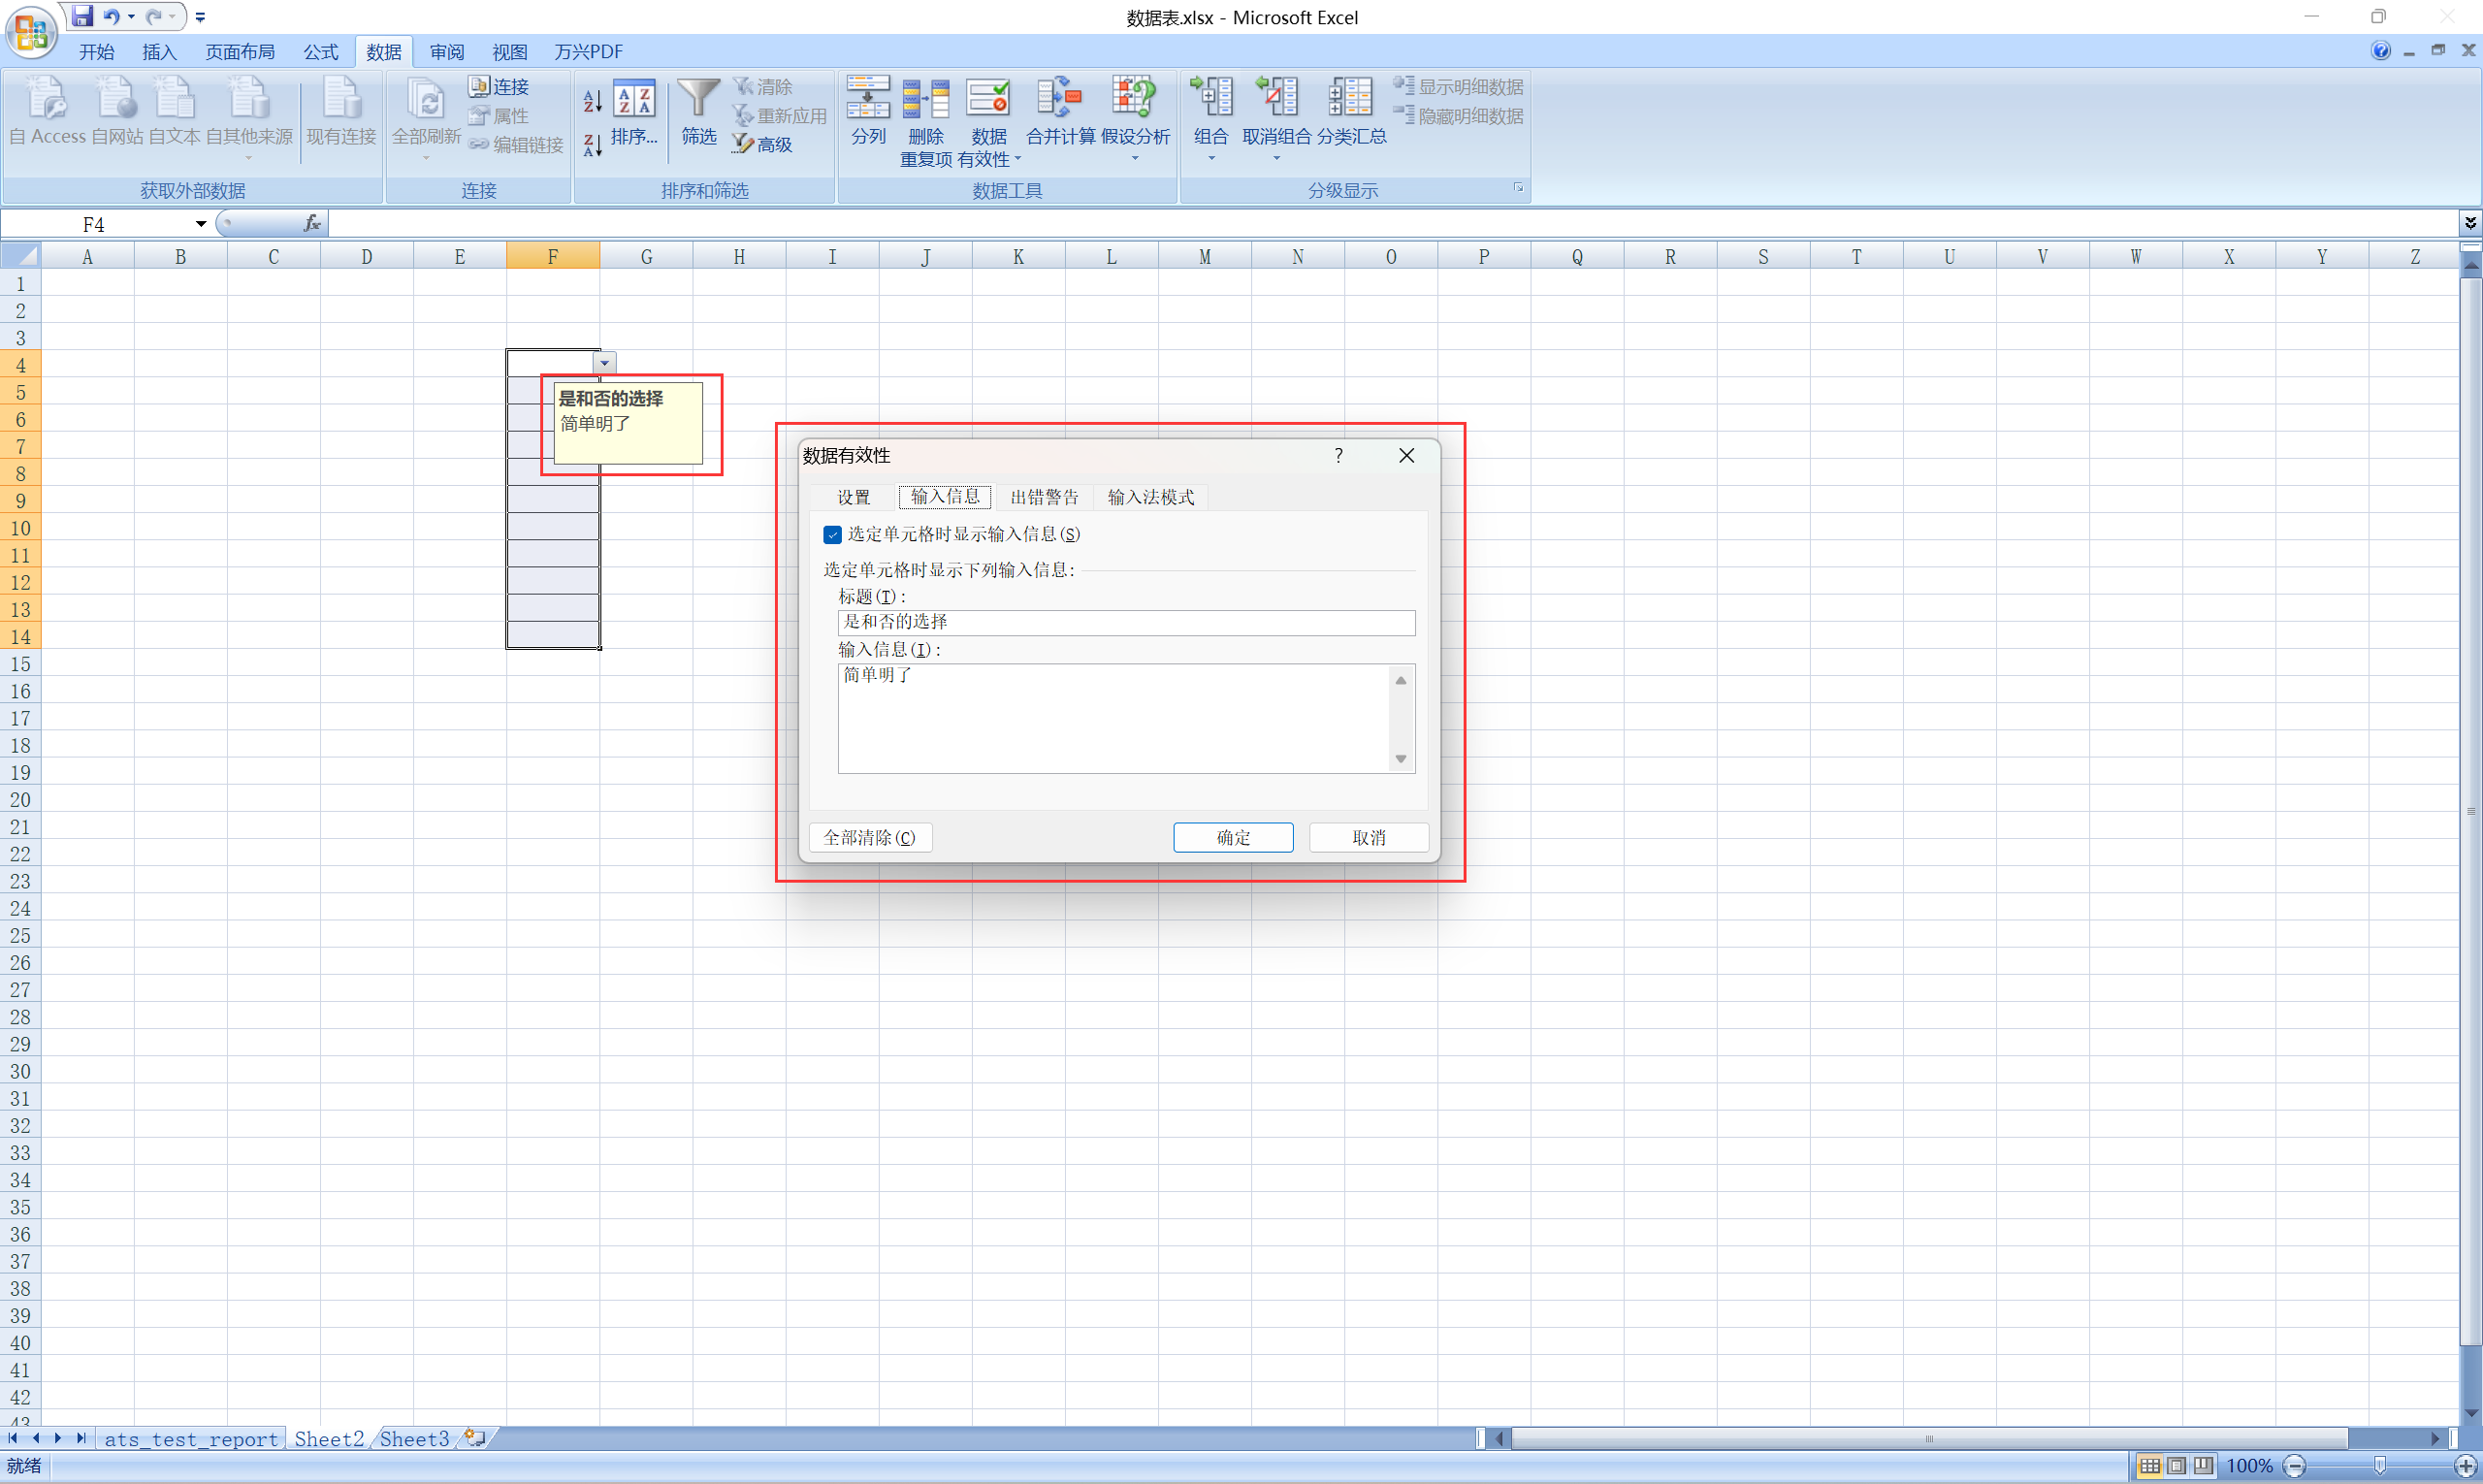This screenshot has height=1484, width=2483.
Task: Click the Sort Ascending A-Z icon
Action: (592, 100)
